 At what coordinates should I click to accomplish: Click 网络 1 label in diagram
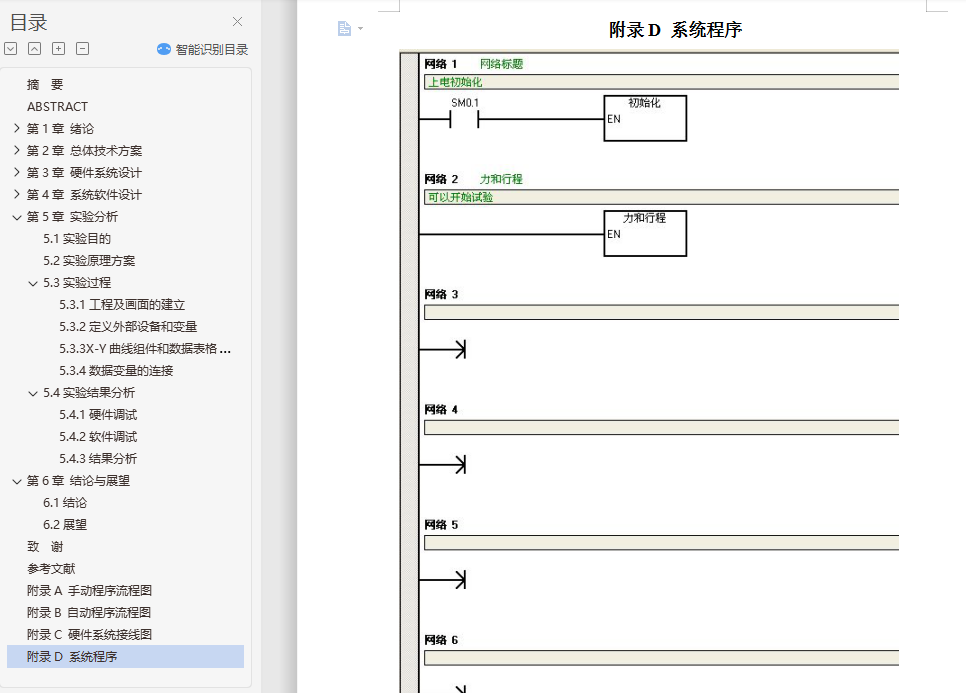tap(440, 64)
